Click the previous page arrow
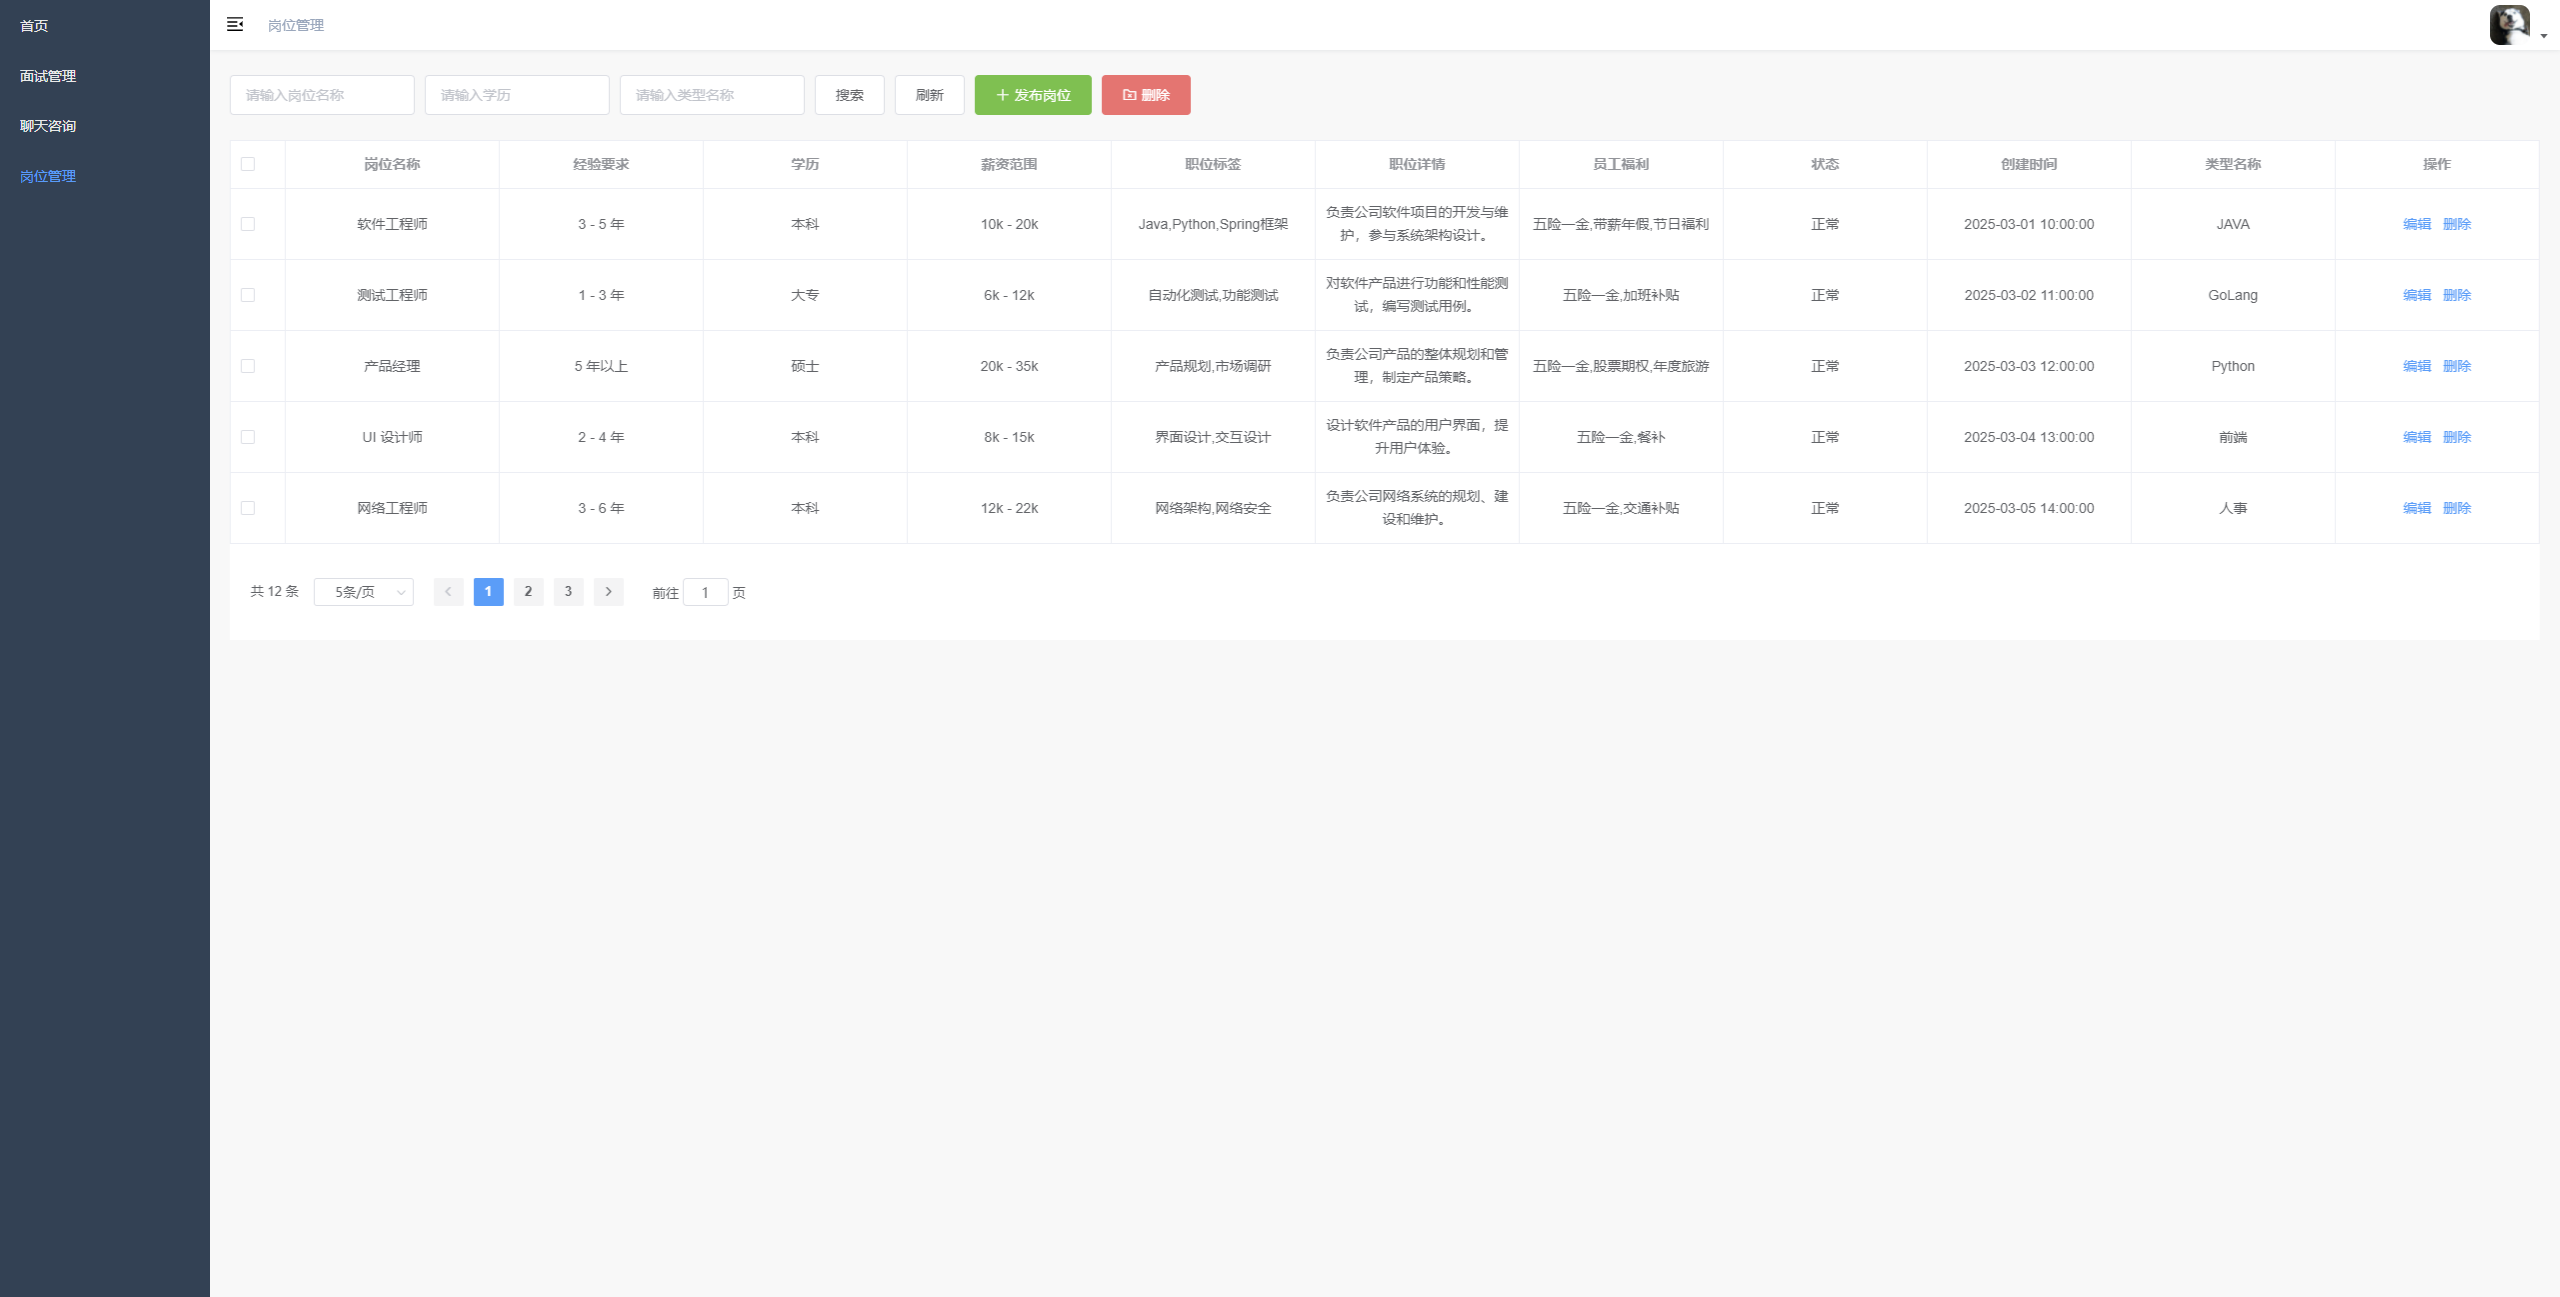 pyautogui.click(x=448, y=592)
